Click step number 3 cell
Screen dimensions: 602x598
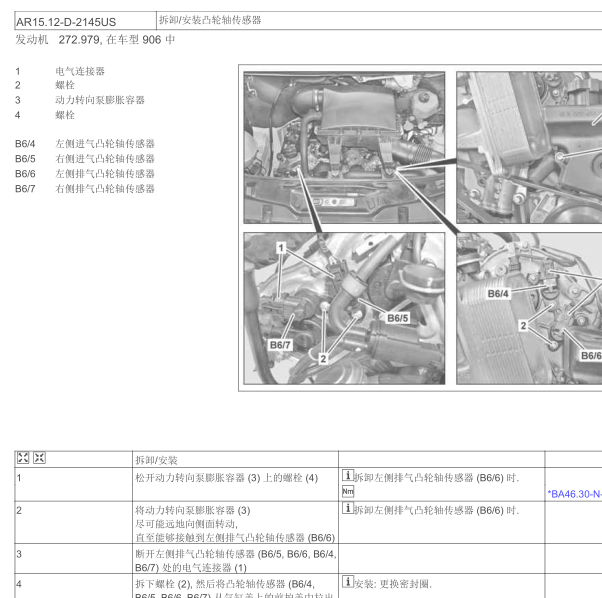pos(73,558)
